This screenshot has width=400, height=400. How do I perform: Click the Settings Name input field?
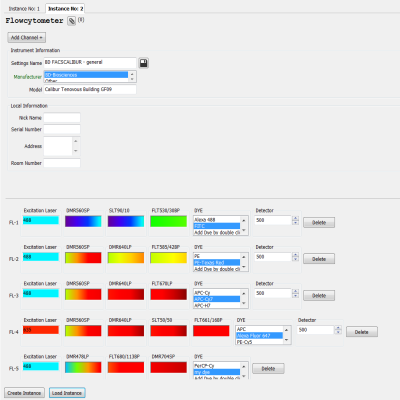tap(90, 62)
